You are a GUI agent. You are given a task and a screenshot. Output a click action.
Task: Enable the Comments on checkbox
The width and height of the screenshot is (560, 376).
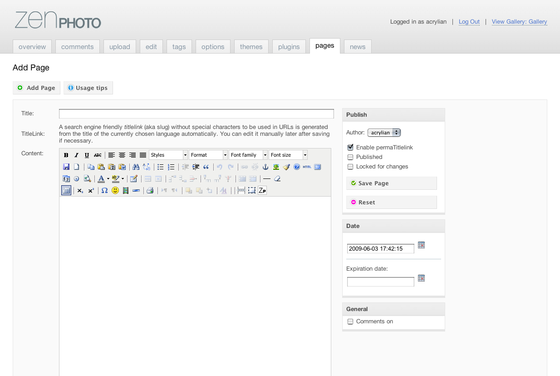tap(350, 321)
